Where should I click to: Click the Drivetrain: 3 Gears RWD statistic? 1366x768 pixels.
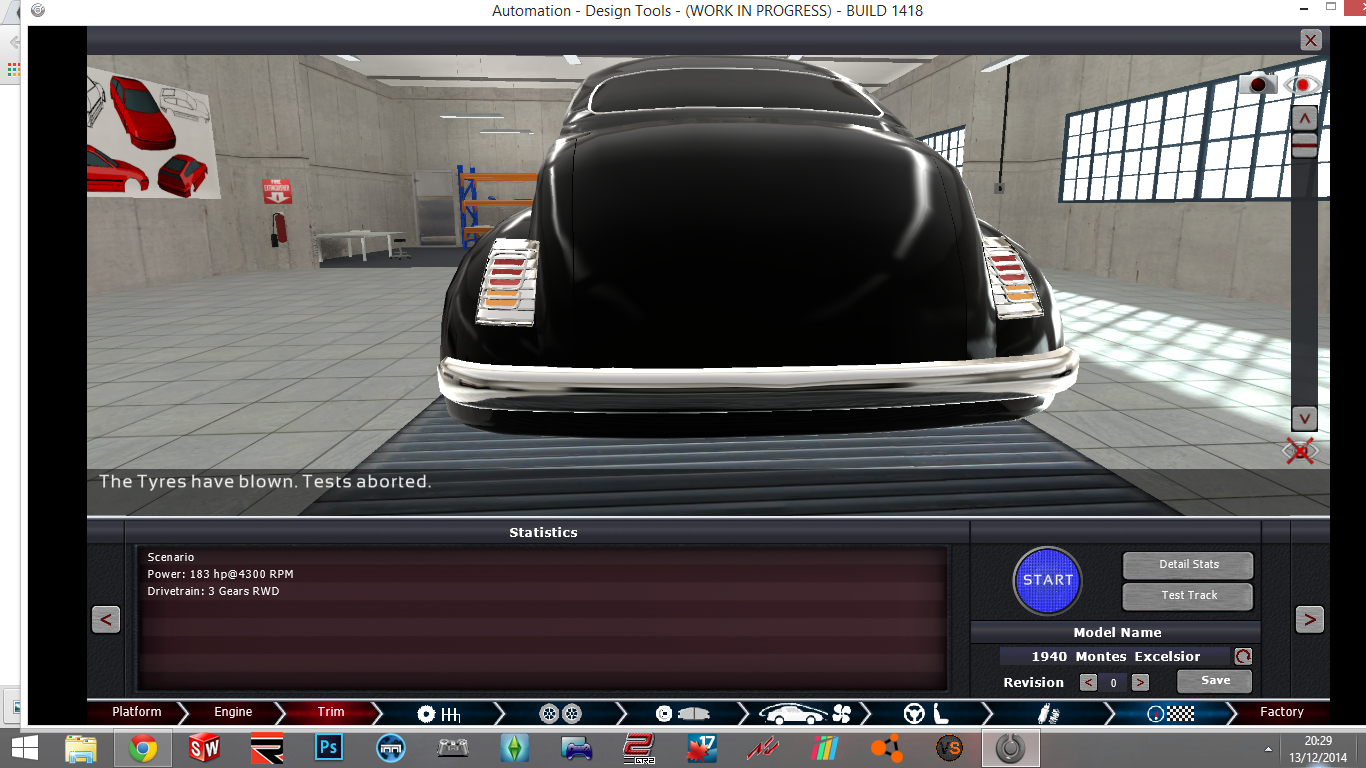213,591
